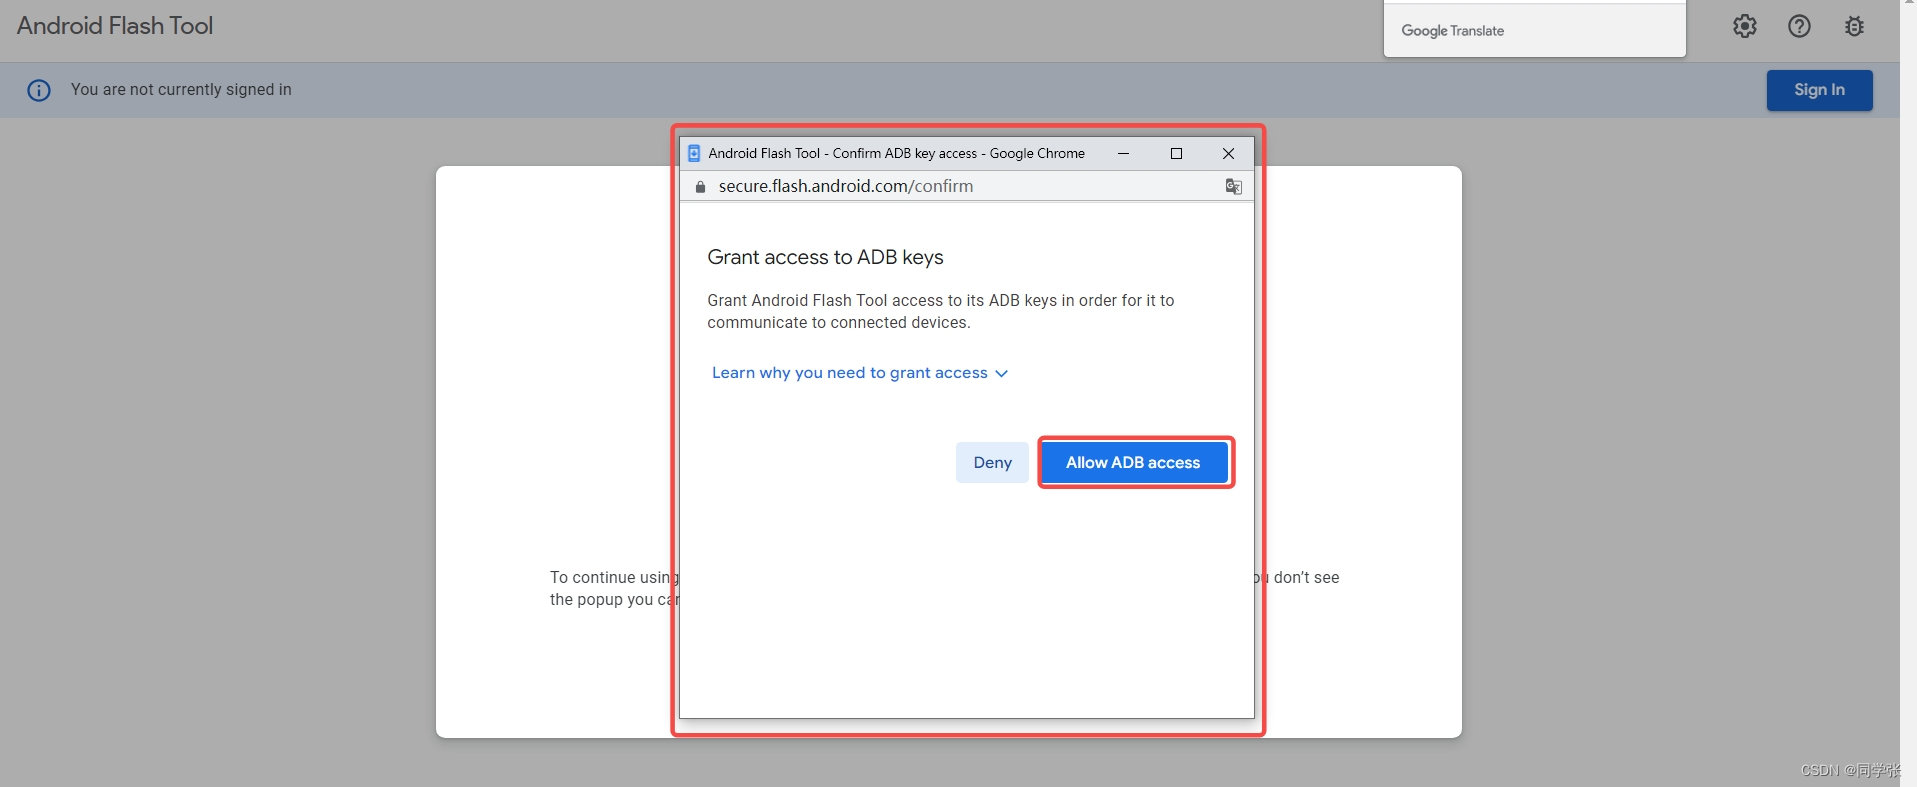Click the Android Flash Tool popup favicon

(x=694, y=153)
